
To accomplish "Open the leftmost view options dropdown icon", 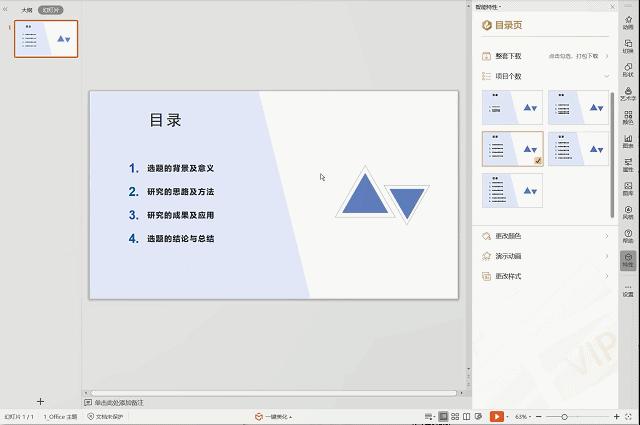I will coord(429,416).
